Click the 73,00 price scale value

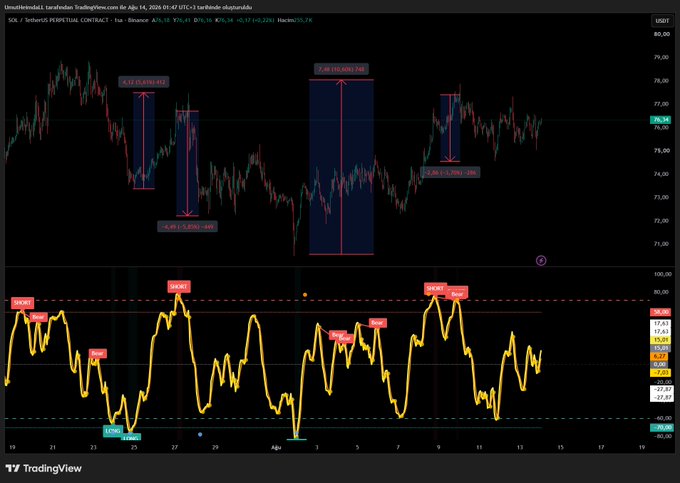pyautogui.click(x=662, y=197)
